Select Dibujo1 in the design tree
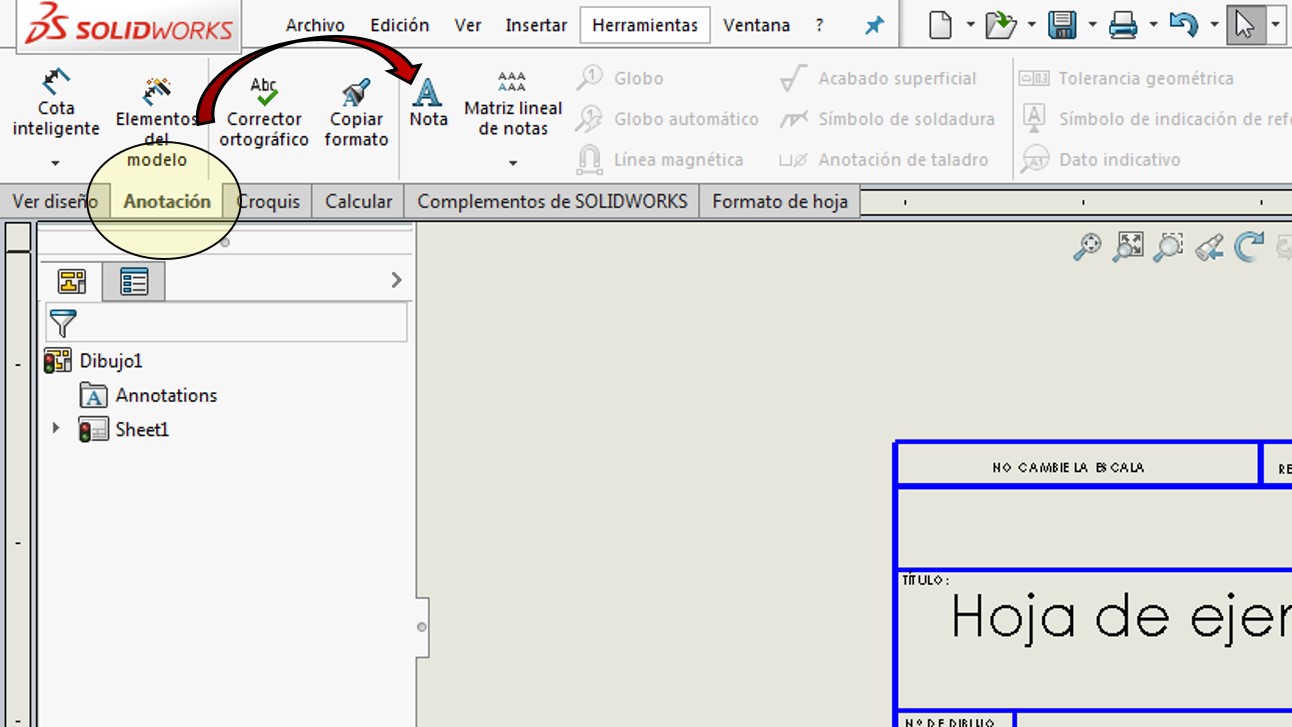The height and width of the screenshot is (727, 1292). [x=95, y=361]
